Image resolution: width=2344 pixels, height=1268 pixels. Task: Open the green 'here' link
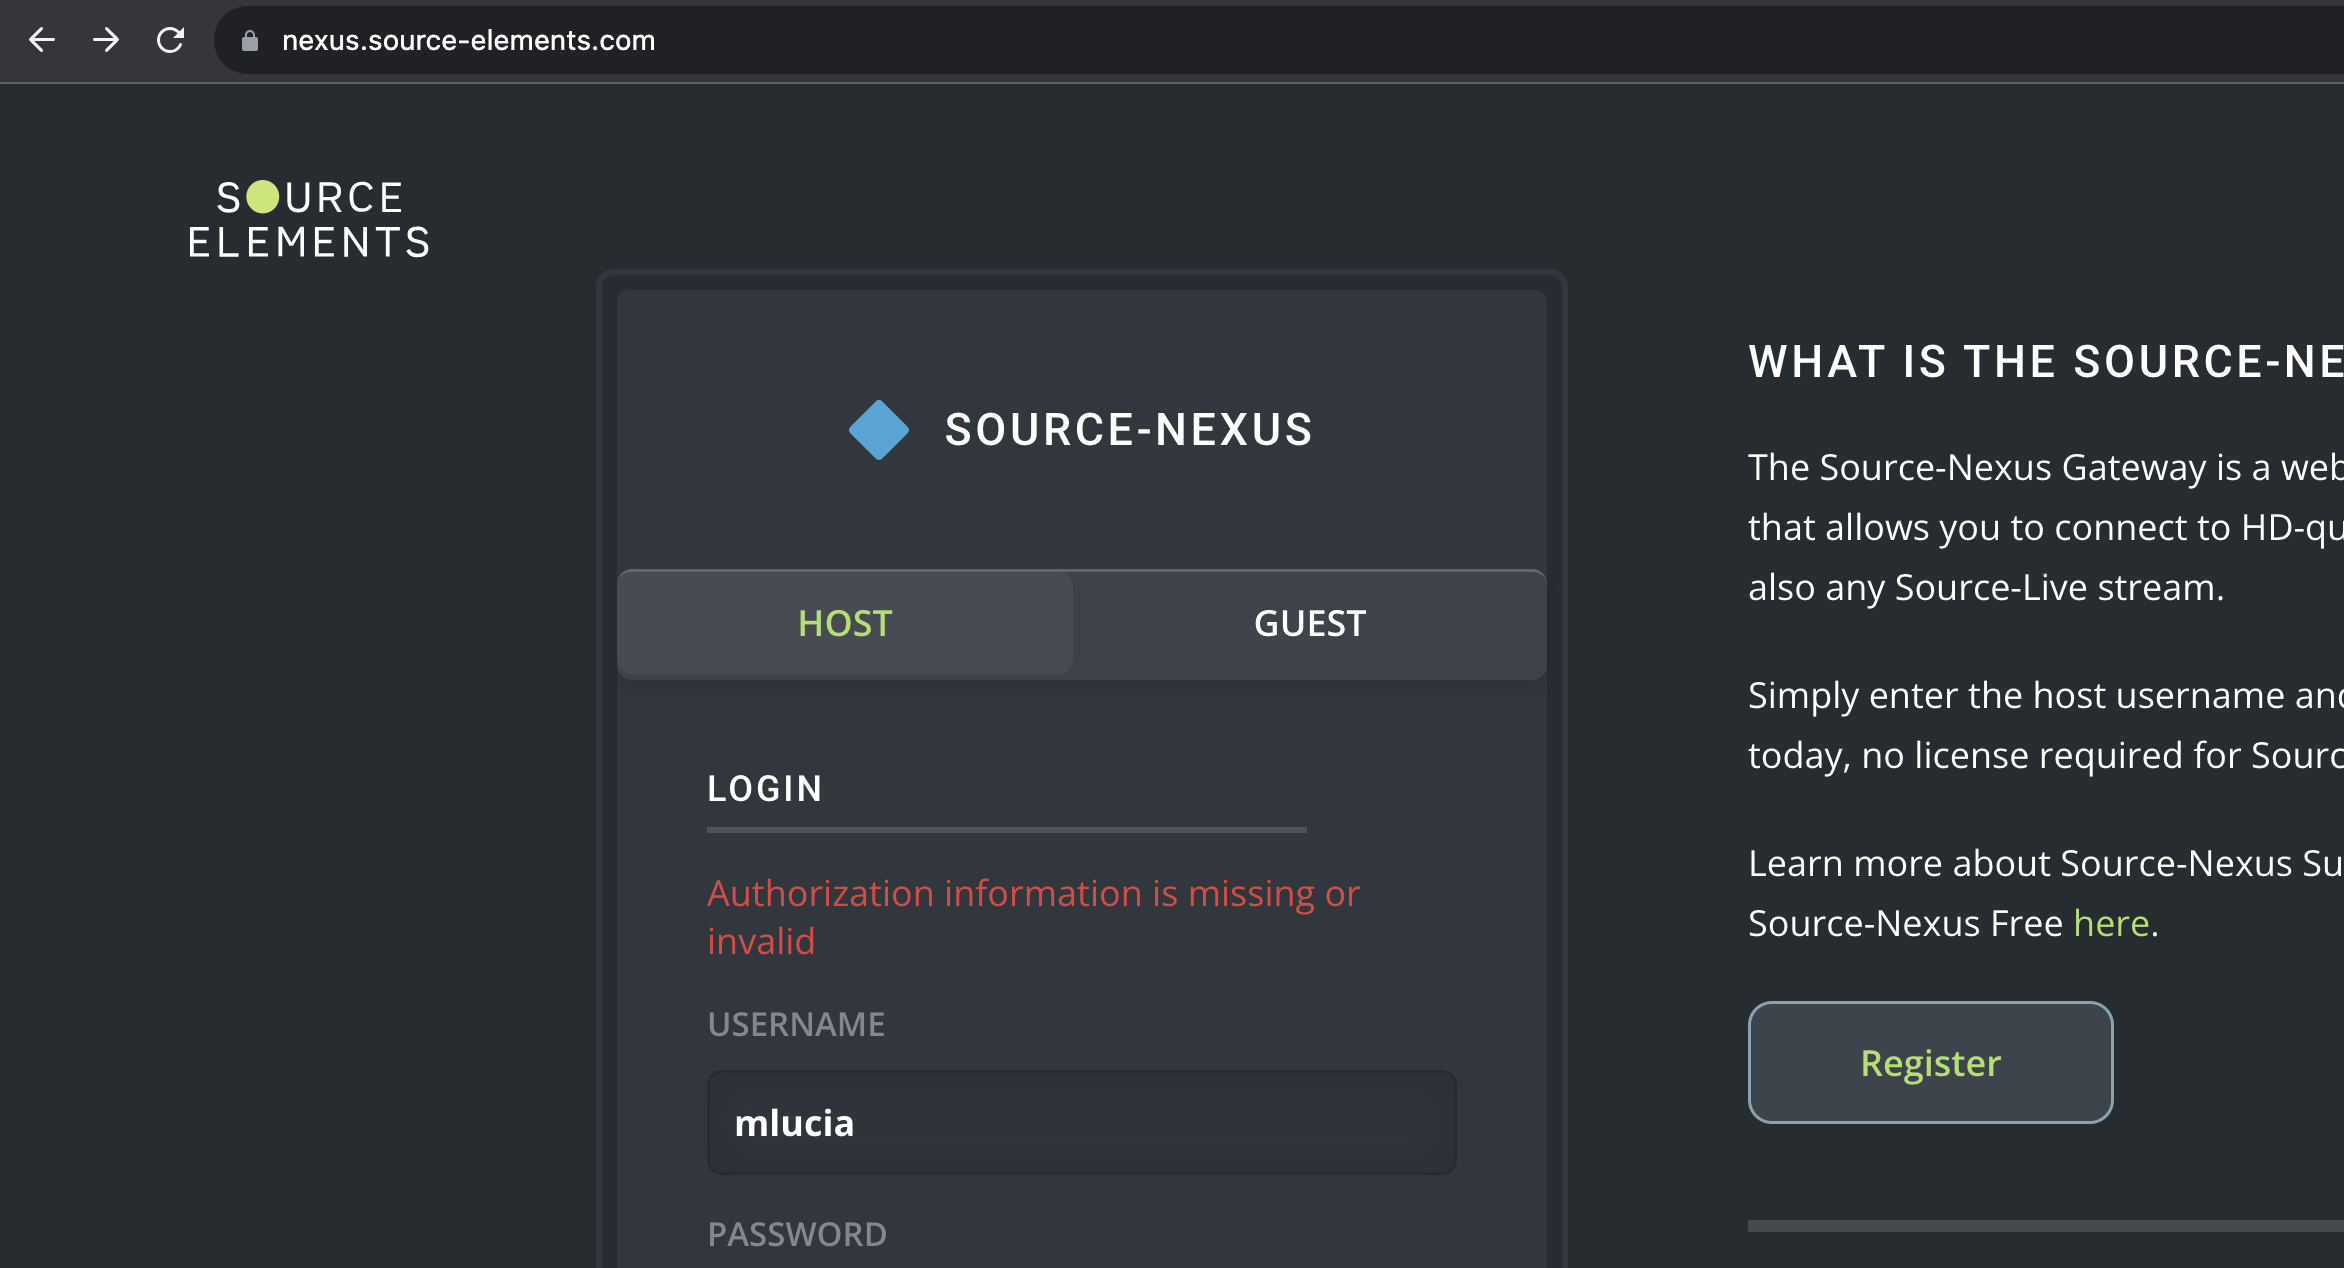[x=2111, y=923]
